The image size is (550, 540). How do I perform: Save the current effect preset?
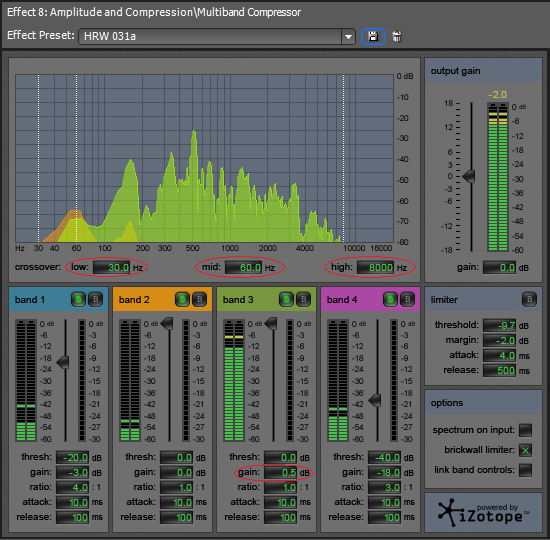pyautogui.click(x=373, y=36)
